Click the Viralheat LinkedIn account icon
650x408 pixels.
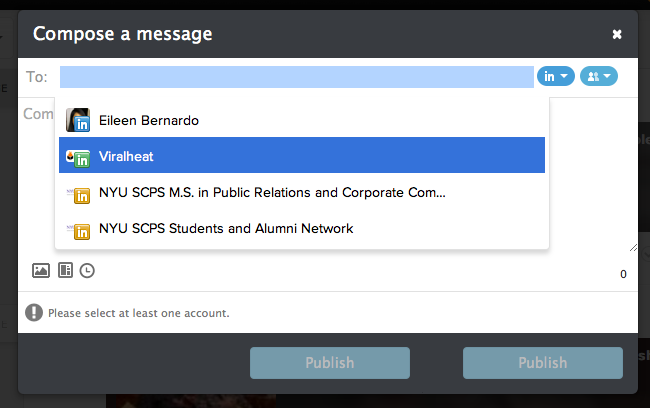tap(79, 157)
